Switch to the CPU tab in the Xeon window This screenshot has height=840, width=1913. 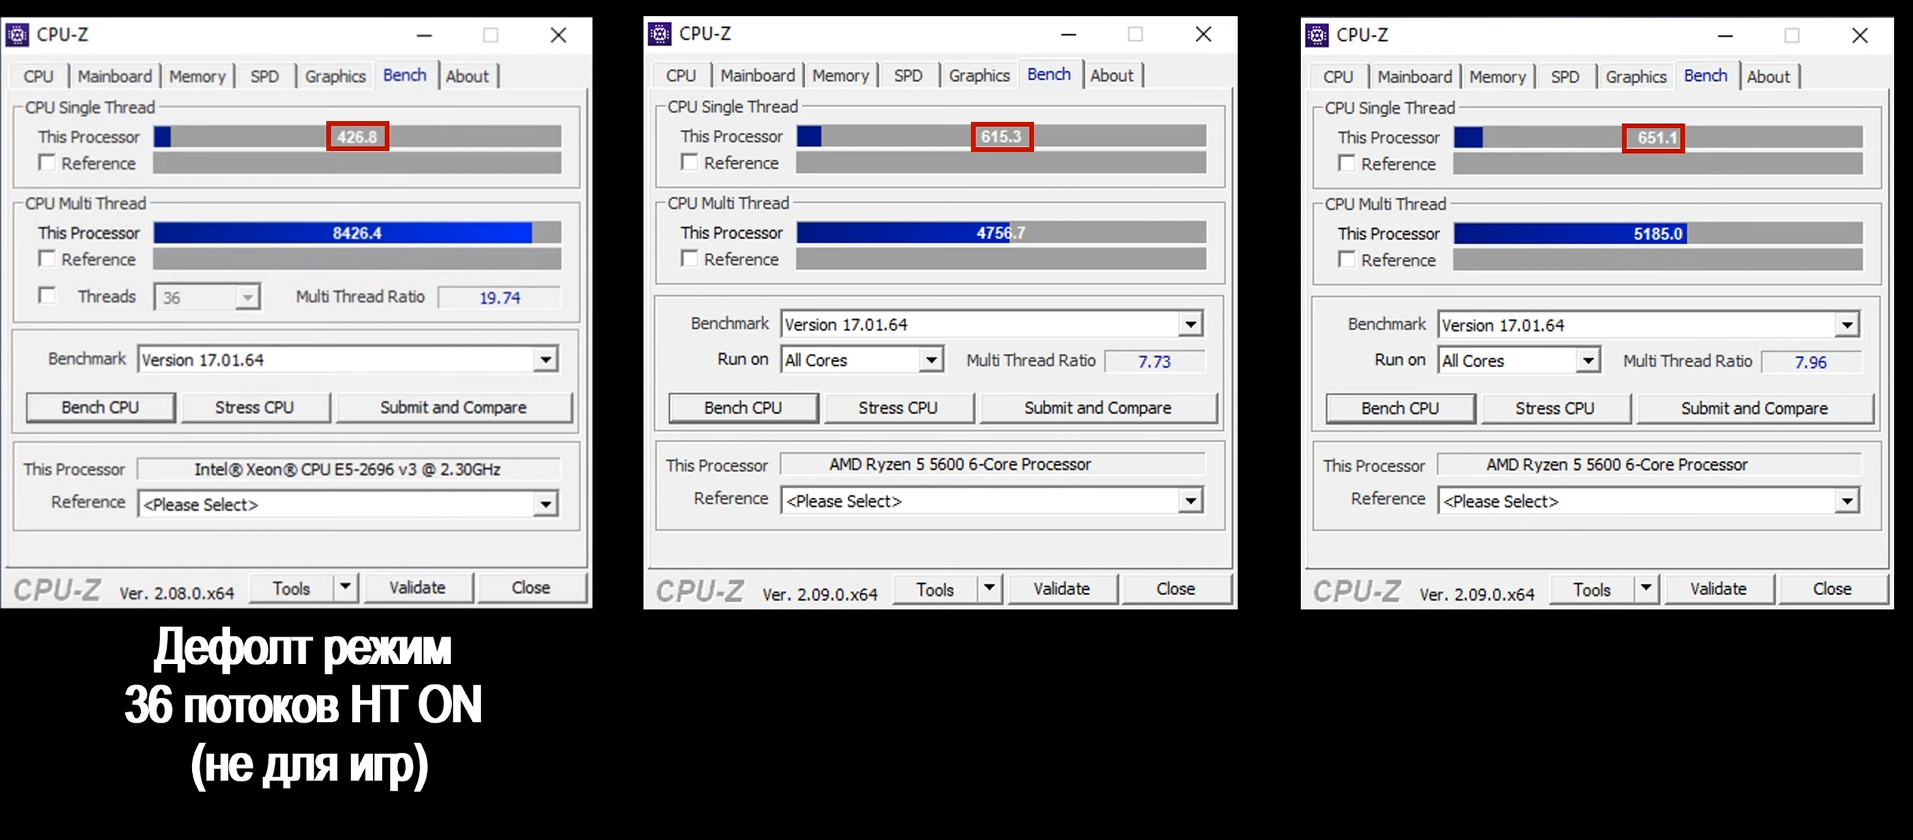coord(39,76)
